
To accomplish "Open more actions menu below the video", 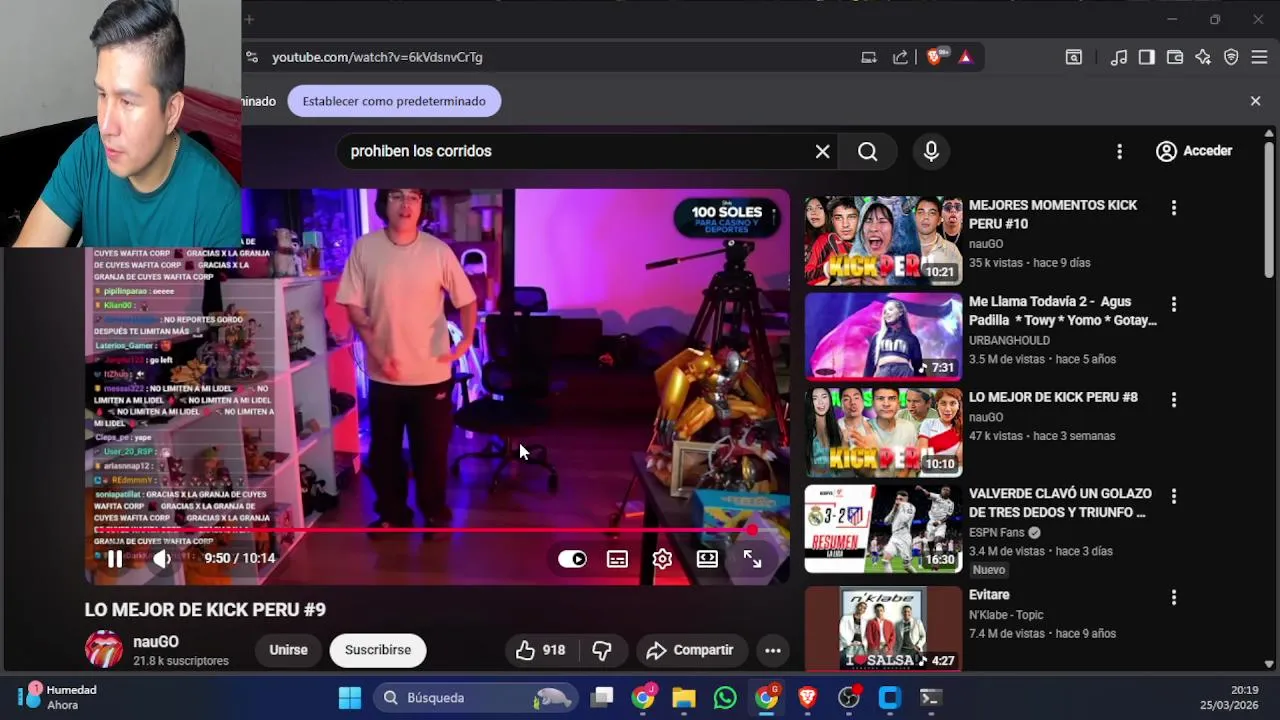I will 773,650.
